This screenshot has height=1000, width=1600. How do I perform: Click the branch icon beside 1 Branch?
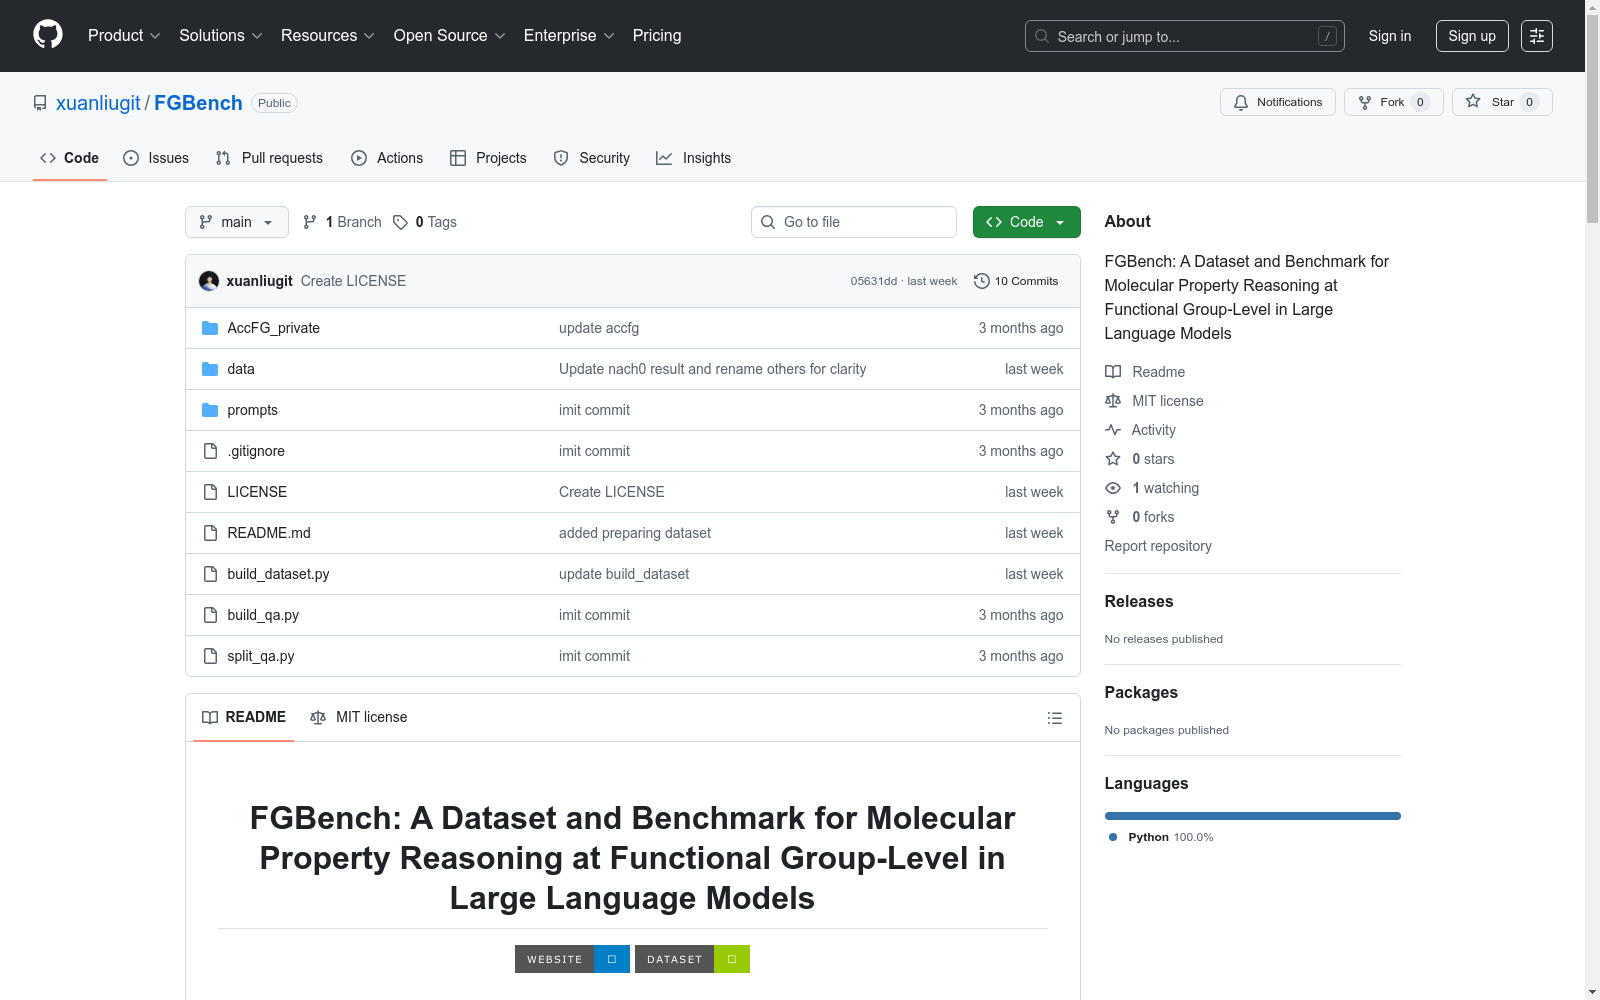[x=310, y=222]
